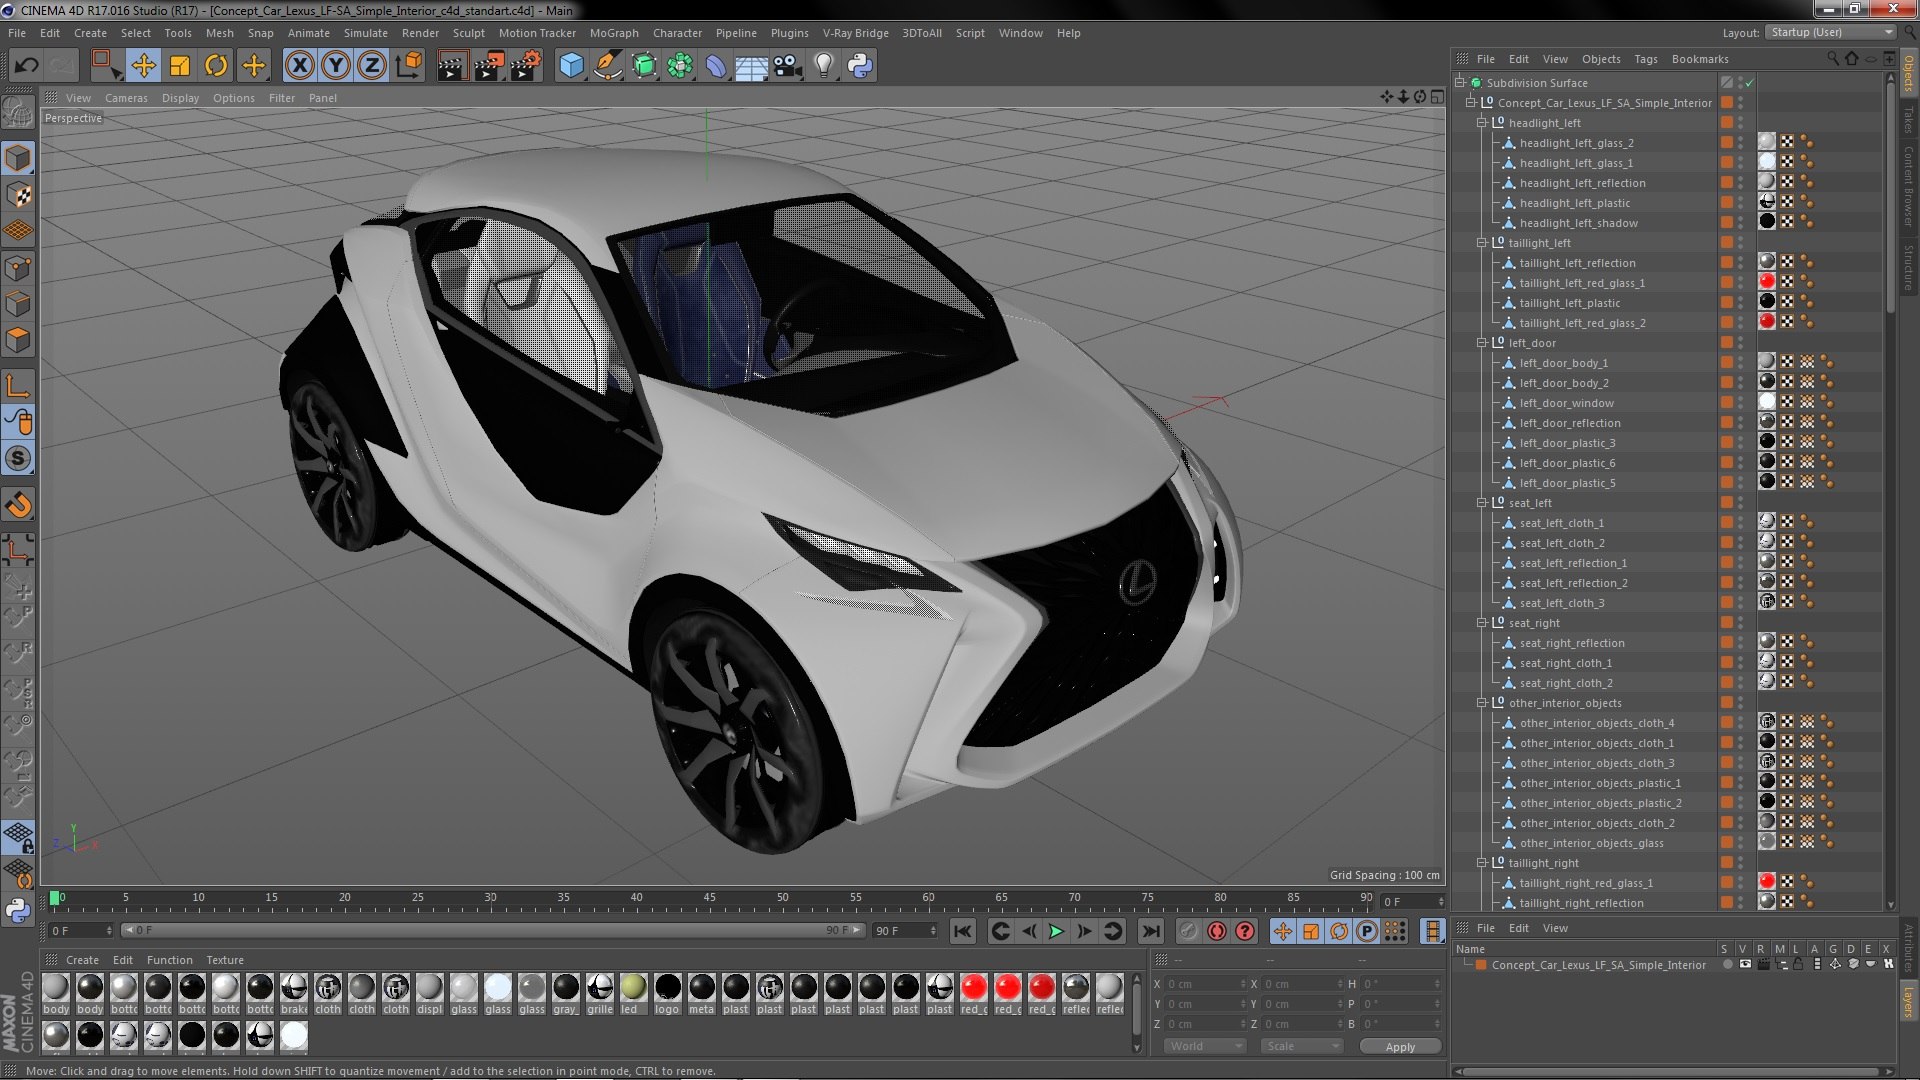
Task: Select the Move tool in top toolbar
Action: pos(143,66)
